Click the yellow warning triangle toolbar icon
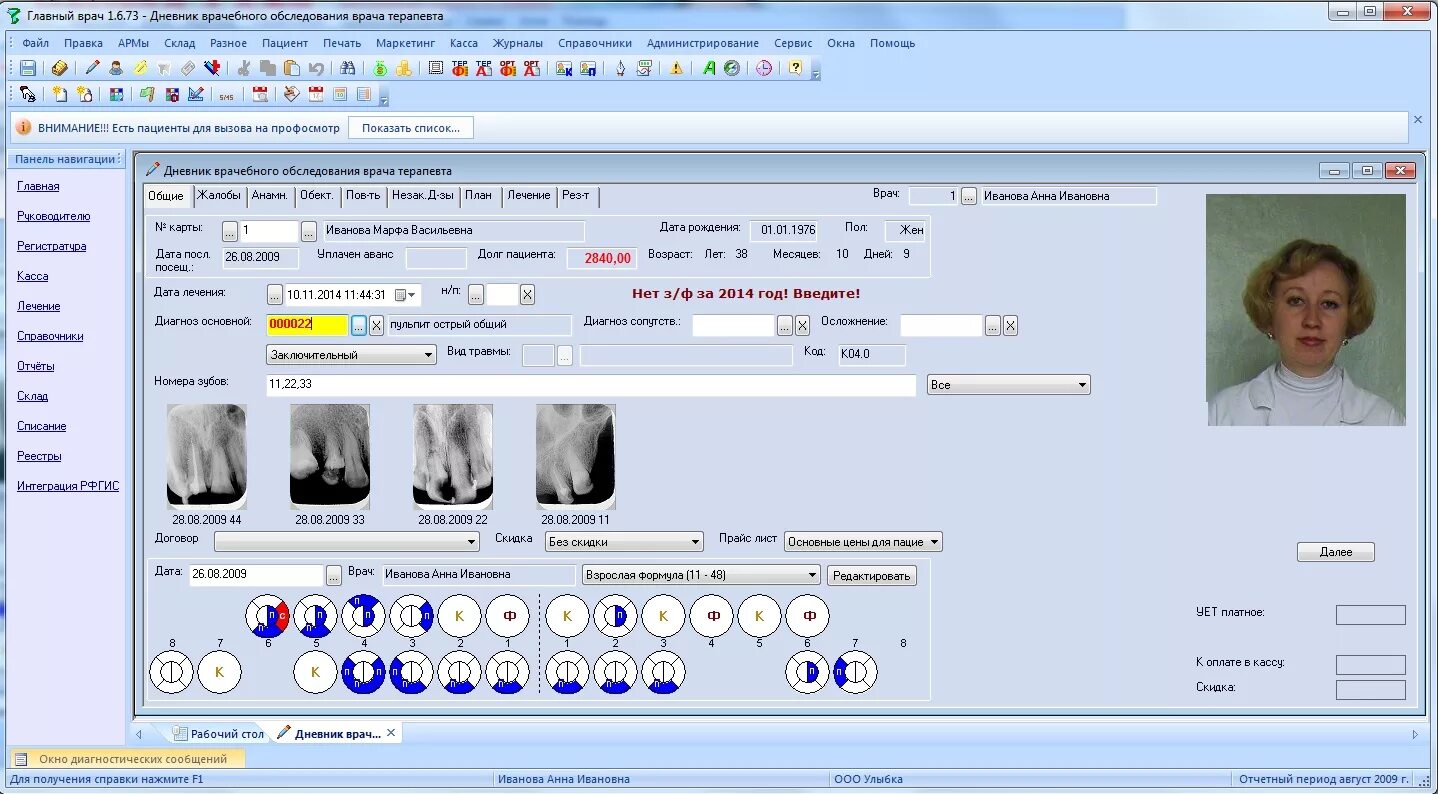 677,68
